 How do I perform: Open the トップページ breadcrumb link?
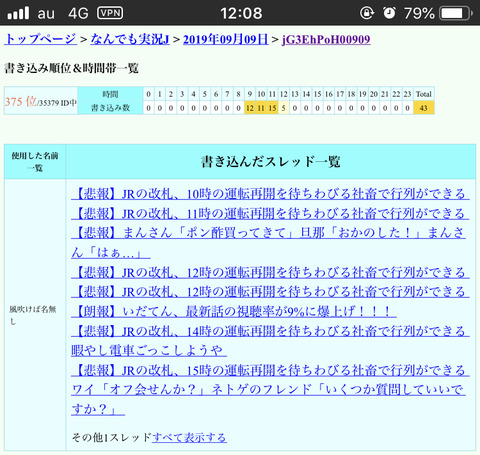[x=40, y=39]
